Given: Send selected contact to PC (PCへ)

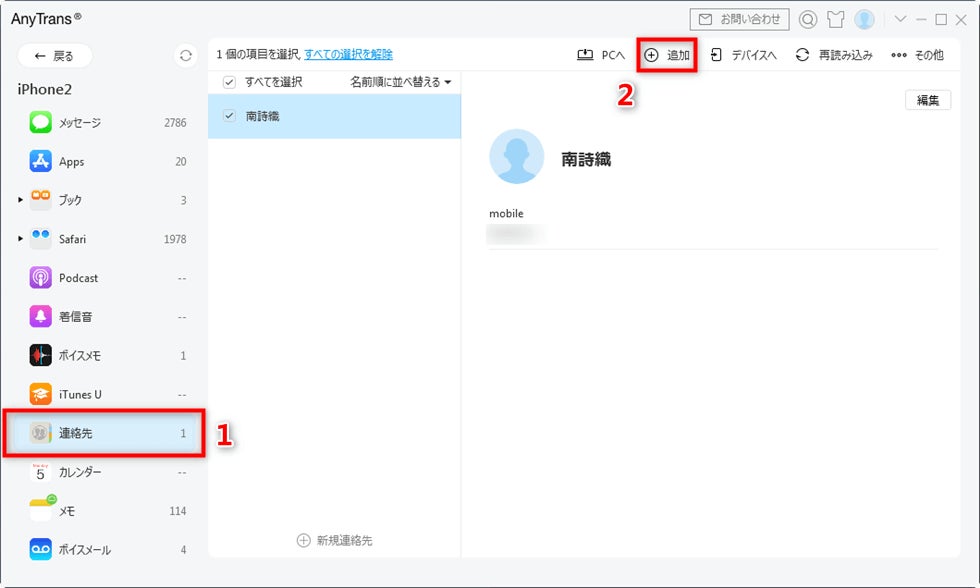Looking at the screenshot, I should click(x=600, y=55).
